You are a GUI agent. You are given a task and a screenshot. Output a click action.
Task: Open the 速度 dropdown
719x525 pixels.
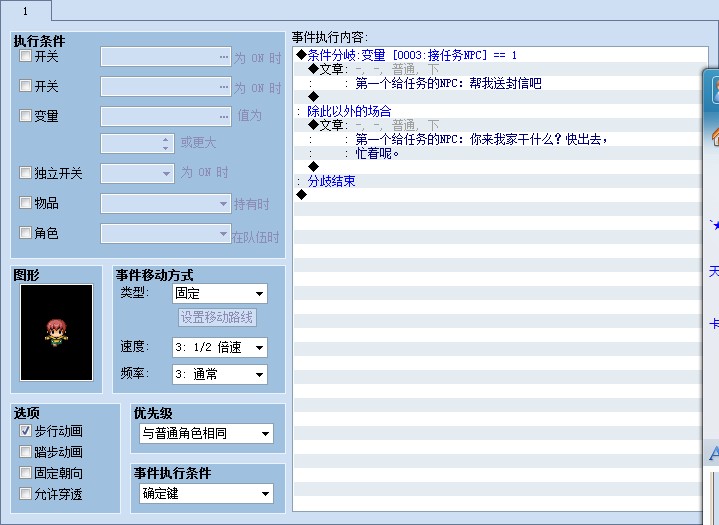pyautogui.click(x=220, y=348)
